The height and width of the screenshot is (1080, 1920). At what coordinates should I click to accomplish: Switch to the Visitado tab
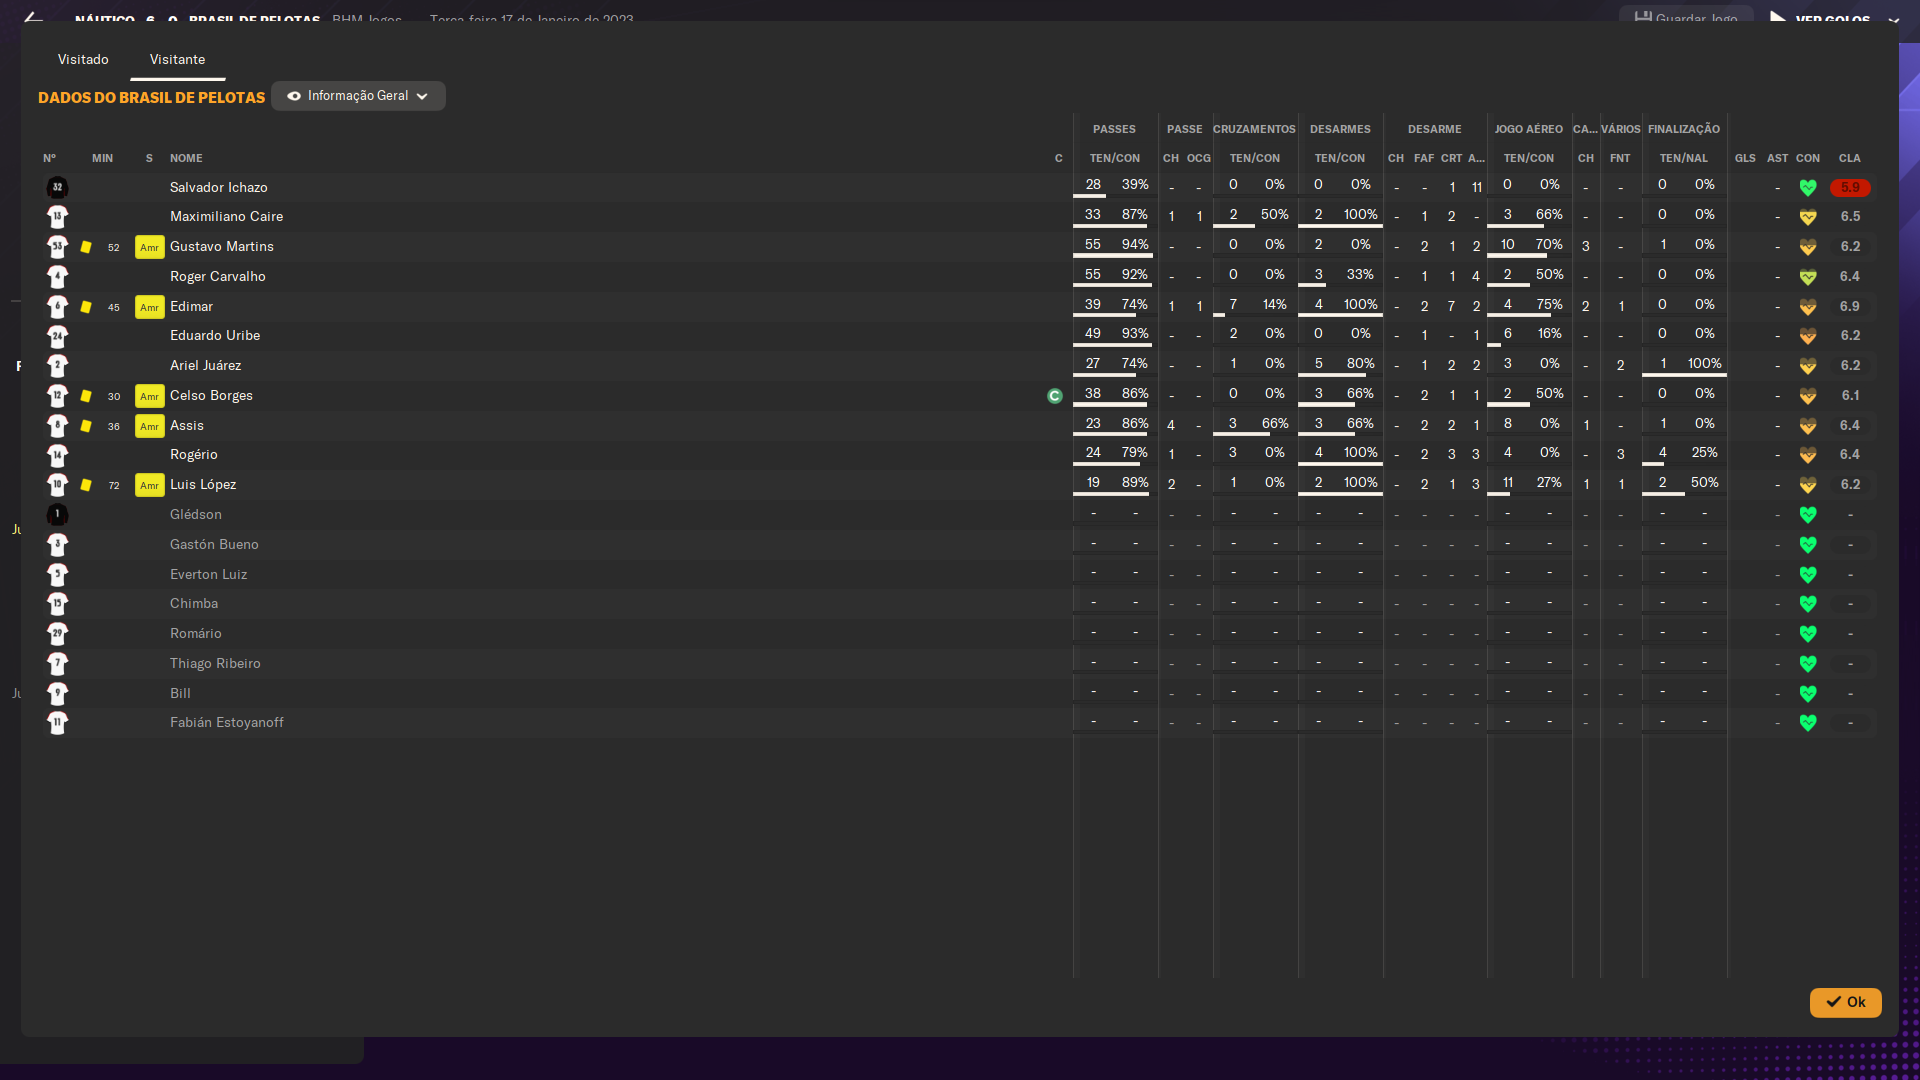click(x=83, y=60)
